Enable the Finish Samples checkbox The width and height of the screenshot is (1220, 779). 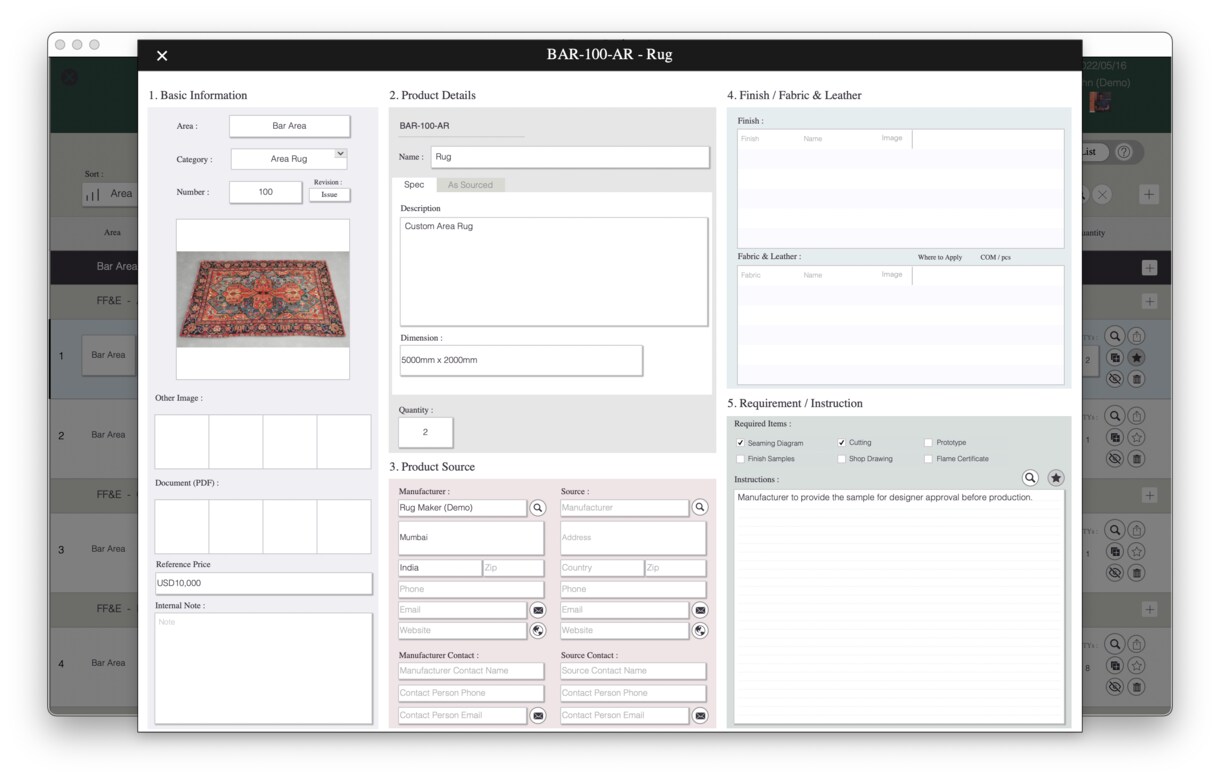pyautogui.click(x=740, y=459)
